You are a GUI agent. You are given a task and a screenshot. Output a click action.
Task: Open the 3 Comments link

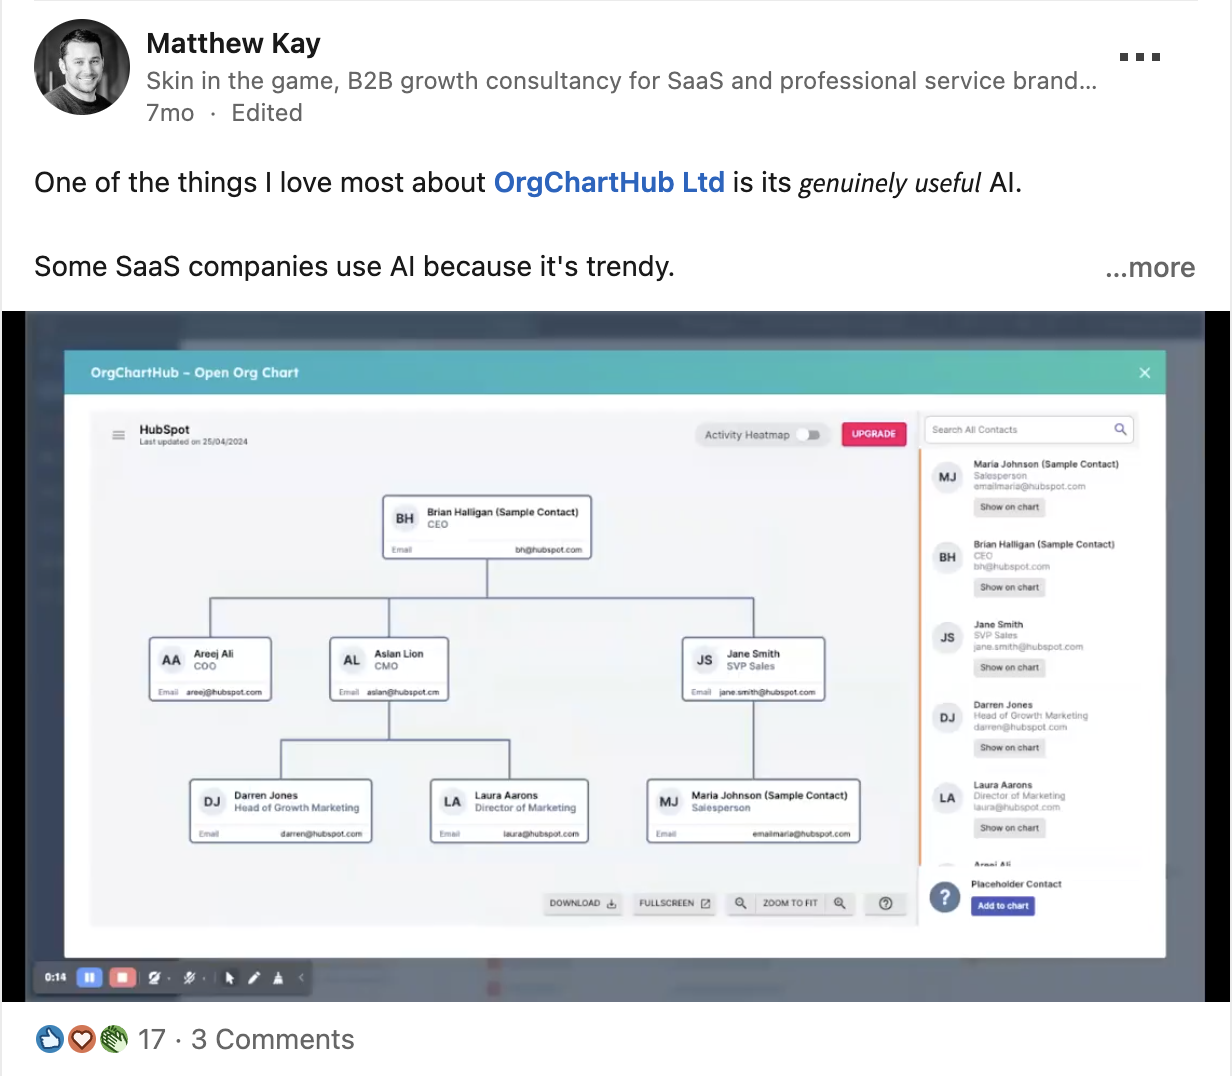coord(273,1040)
